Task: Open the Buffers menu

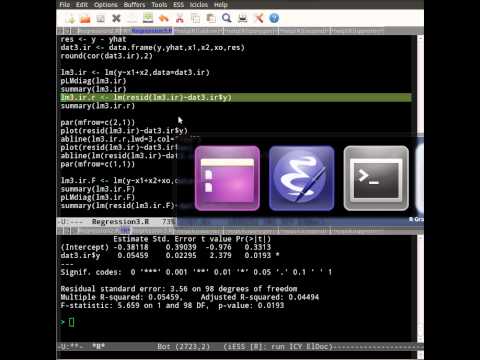Action: [134, 5]
